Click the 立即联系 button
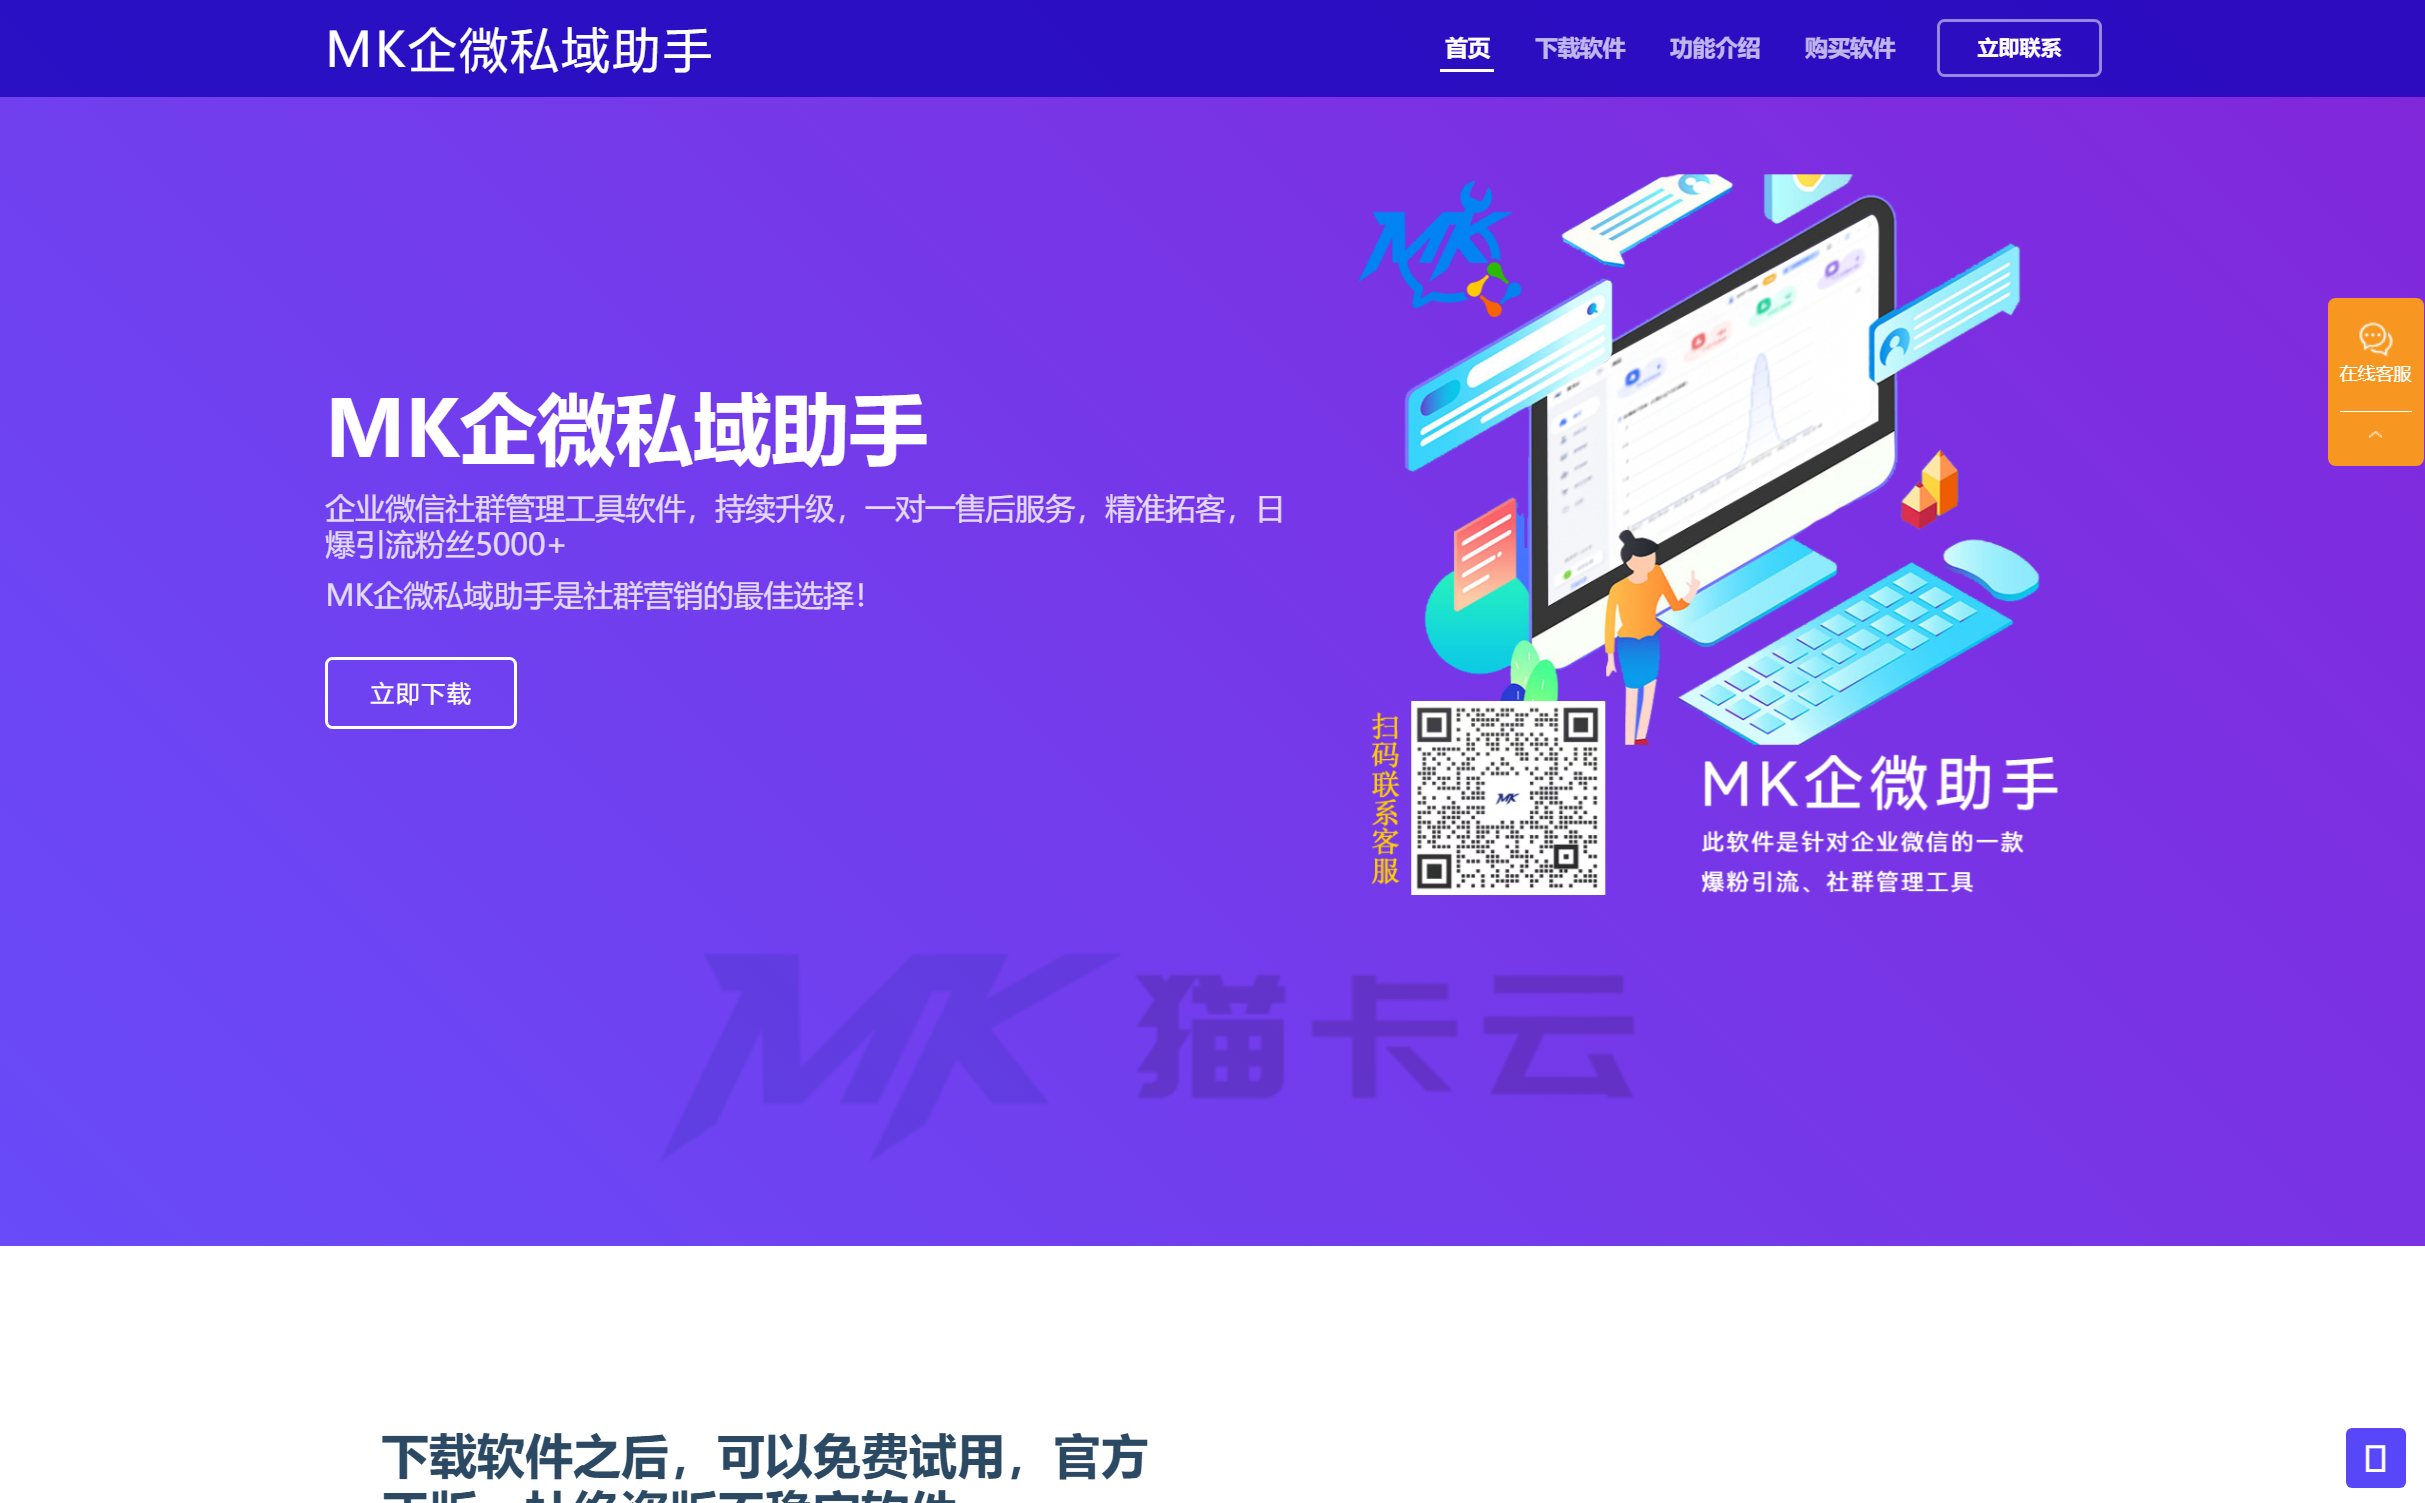Image resolution: width=2425 pixels, height=1503 pixels. 2018,48
